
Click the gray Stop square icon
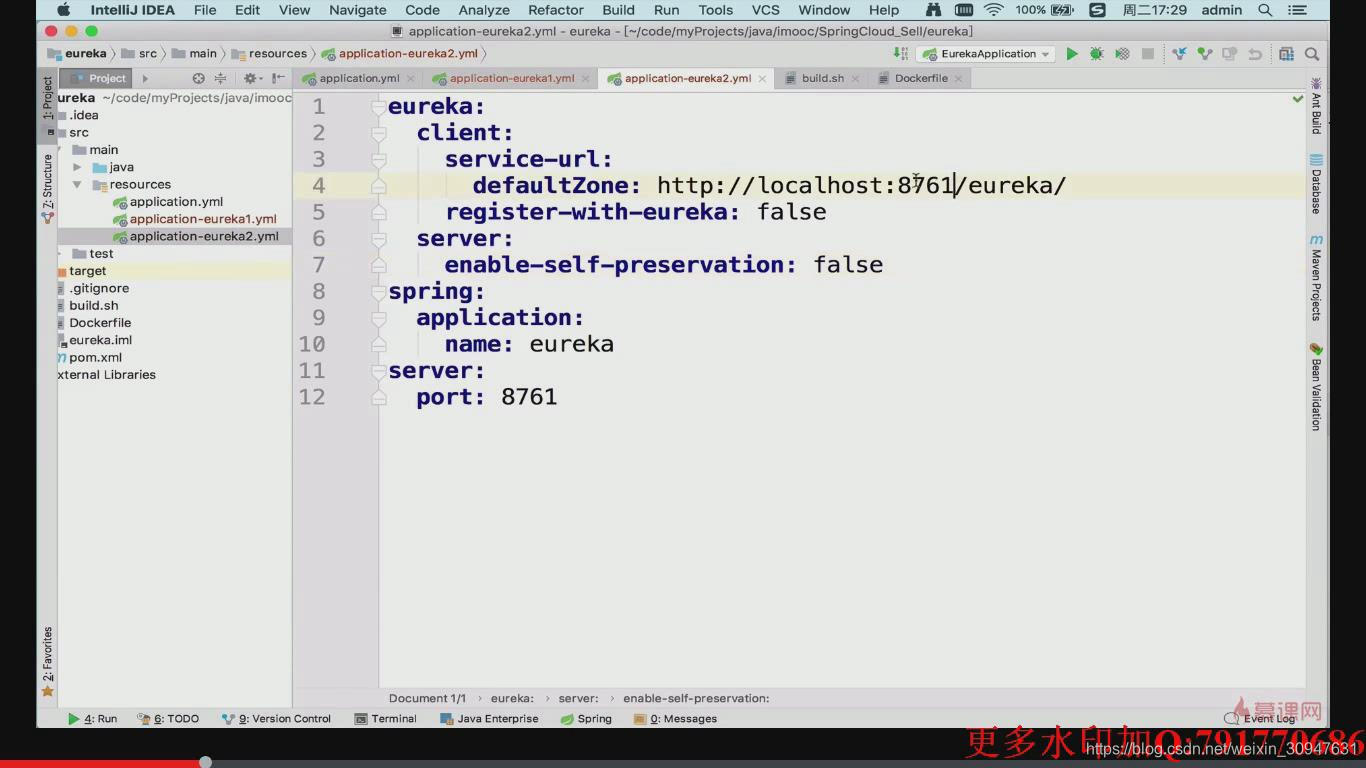tap(1148, 54)
